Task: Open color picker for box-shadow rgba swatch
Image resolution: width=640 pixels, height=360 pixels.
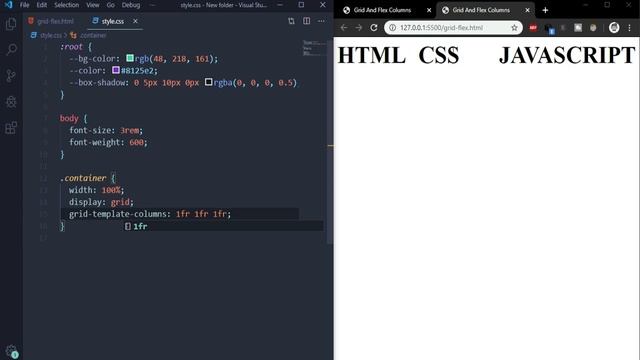Action: pyautogui.click(x=209, y=82)
